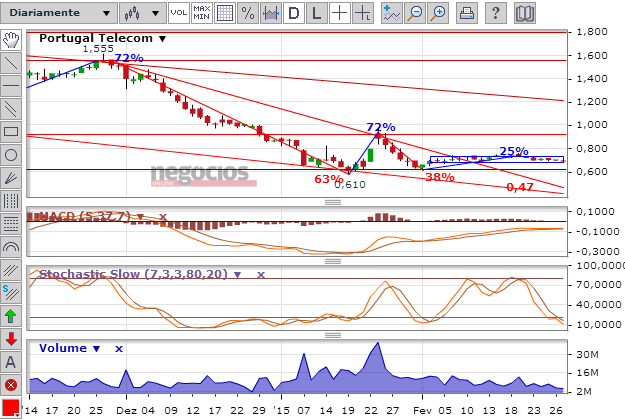Select the S speed lines tool

(x=11, y=293)
